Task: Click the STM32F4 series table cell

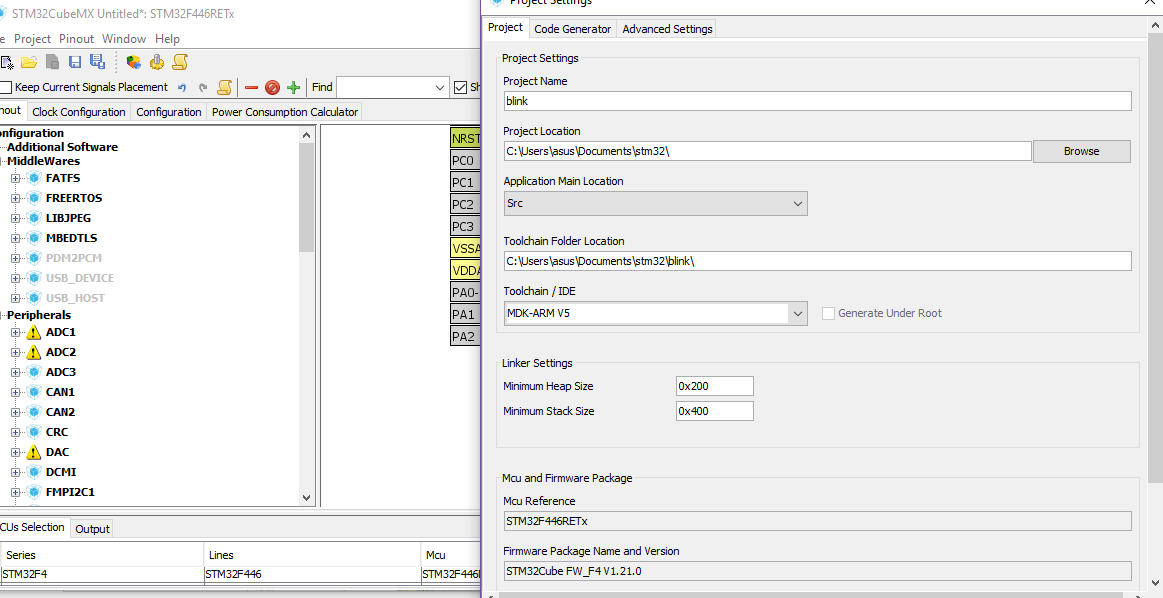Action: click(102, 574)
